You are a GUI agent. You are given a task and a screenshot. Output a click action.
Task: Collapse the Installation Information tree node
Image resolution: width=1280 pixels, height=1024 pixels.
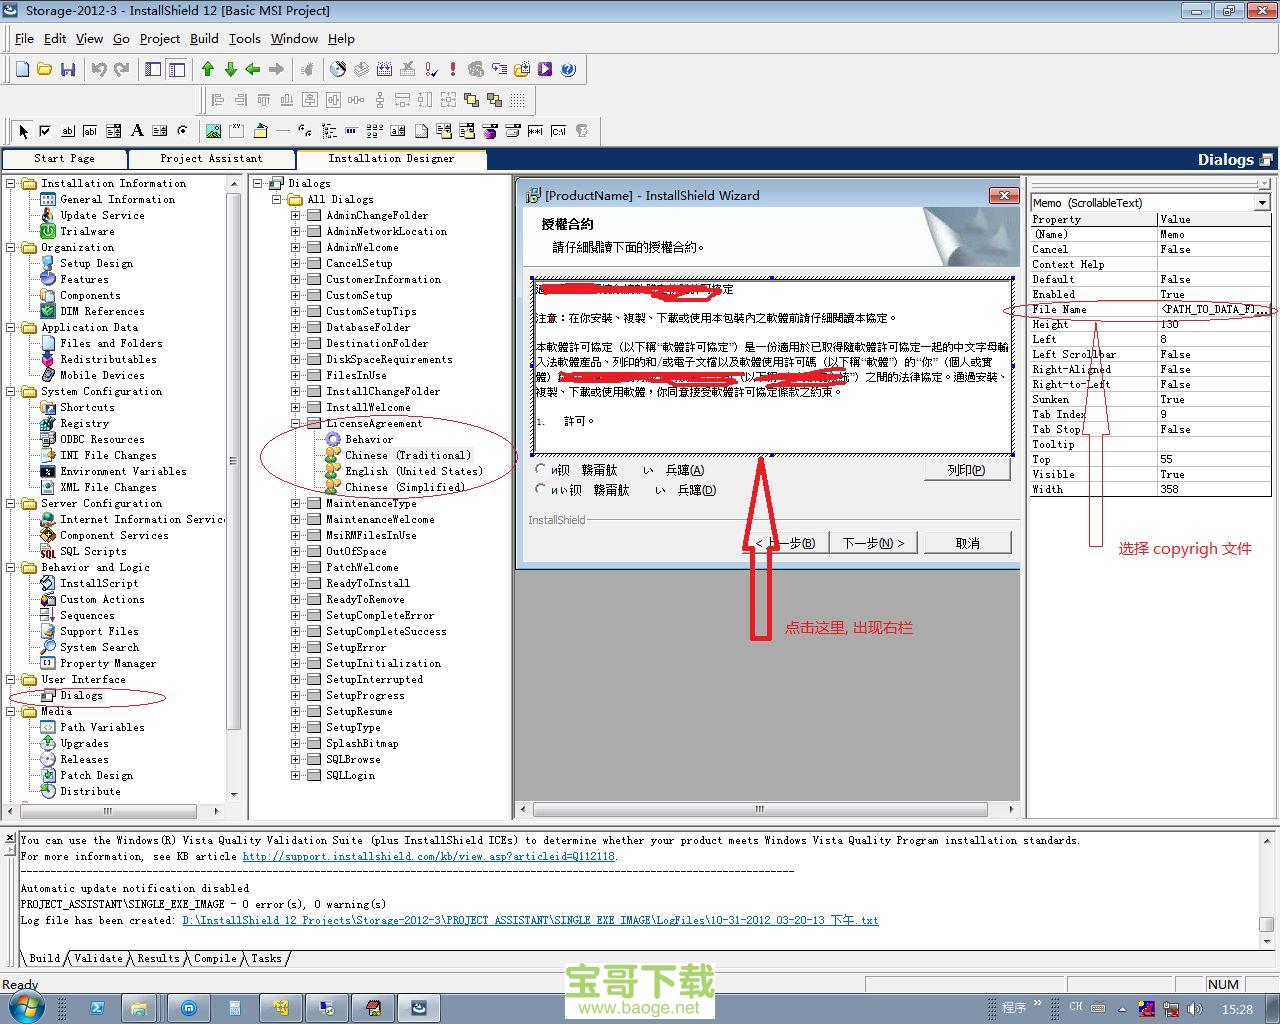tap(11, 183)
